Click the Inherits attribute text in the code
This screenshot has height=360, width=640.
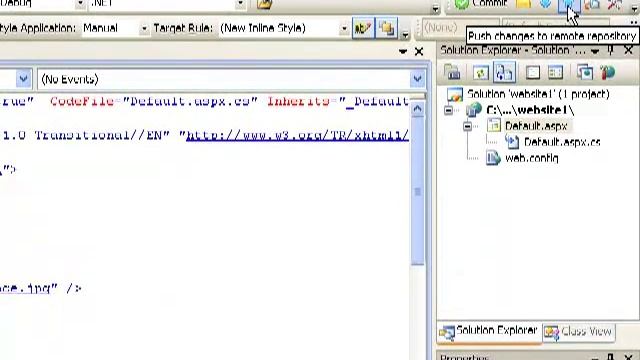pyautogui.click(x=298, y=101)
